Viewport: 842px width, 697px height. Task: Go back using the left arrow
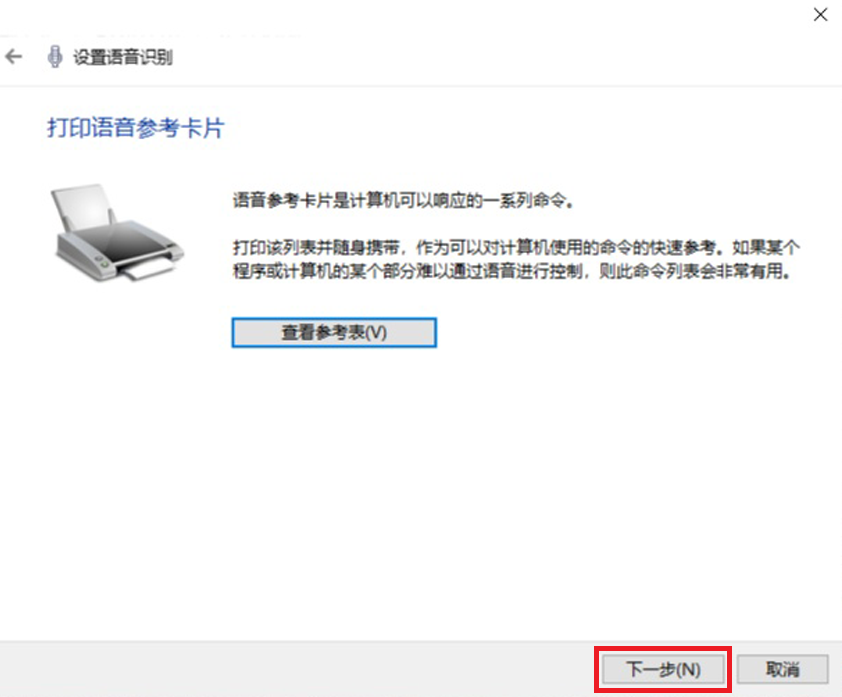click(x=14, y=56)
